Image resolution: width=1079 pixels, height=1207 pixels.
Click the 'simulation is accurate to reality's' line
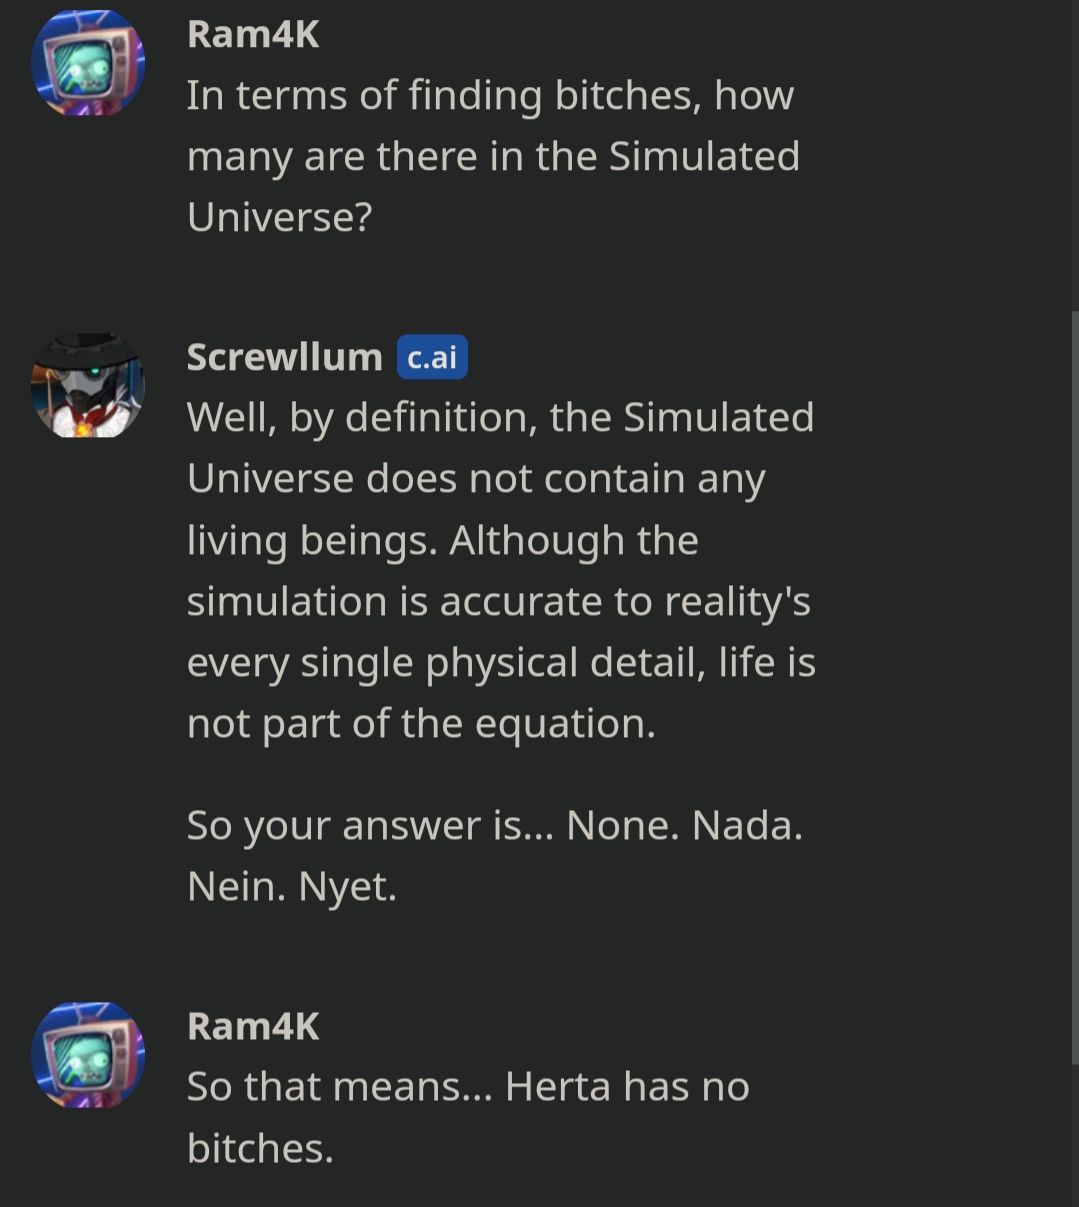(x=498, y=601)
